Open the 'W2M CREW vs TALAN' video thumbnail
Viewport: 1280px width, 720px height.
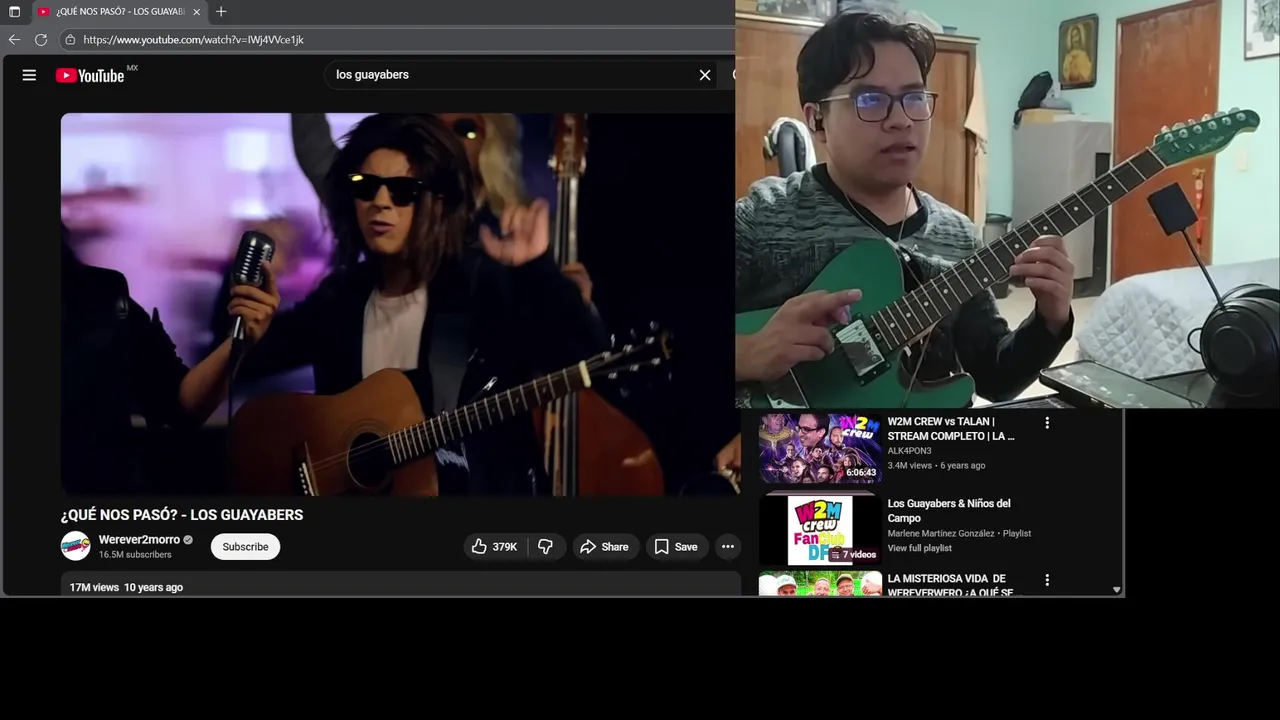pos(820,448)
